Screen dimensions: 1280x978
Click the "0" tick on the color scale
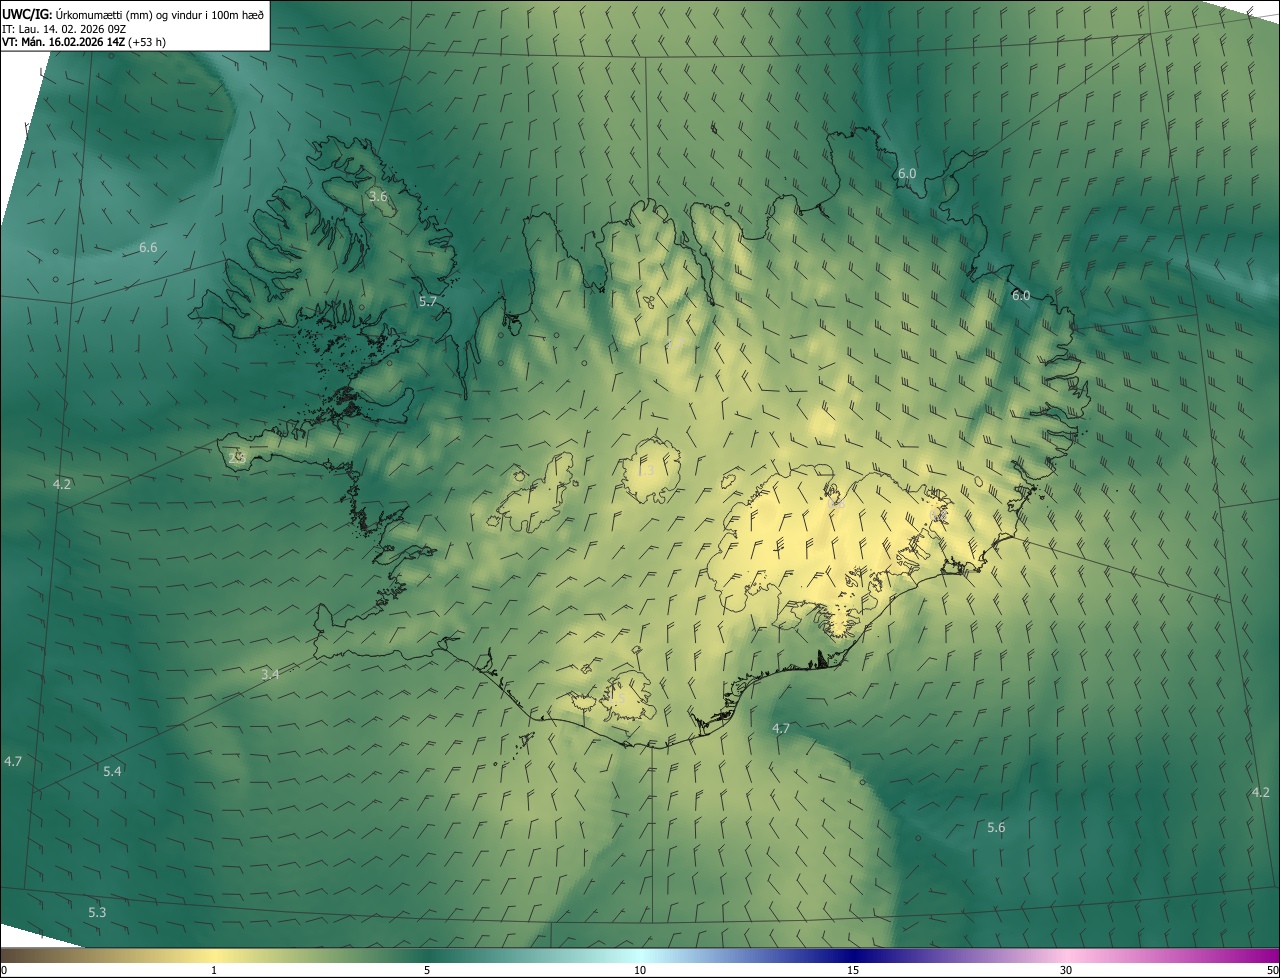4,970
